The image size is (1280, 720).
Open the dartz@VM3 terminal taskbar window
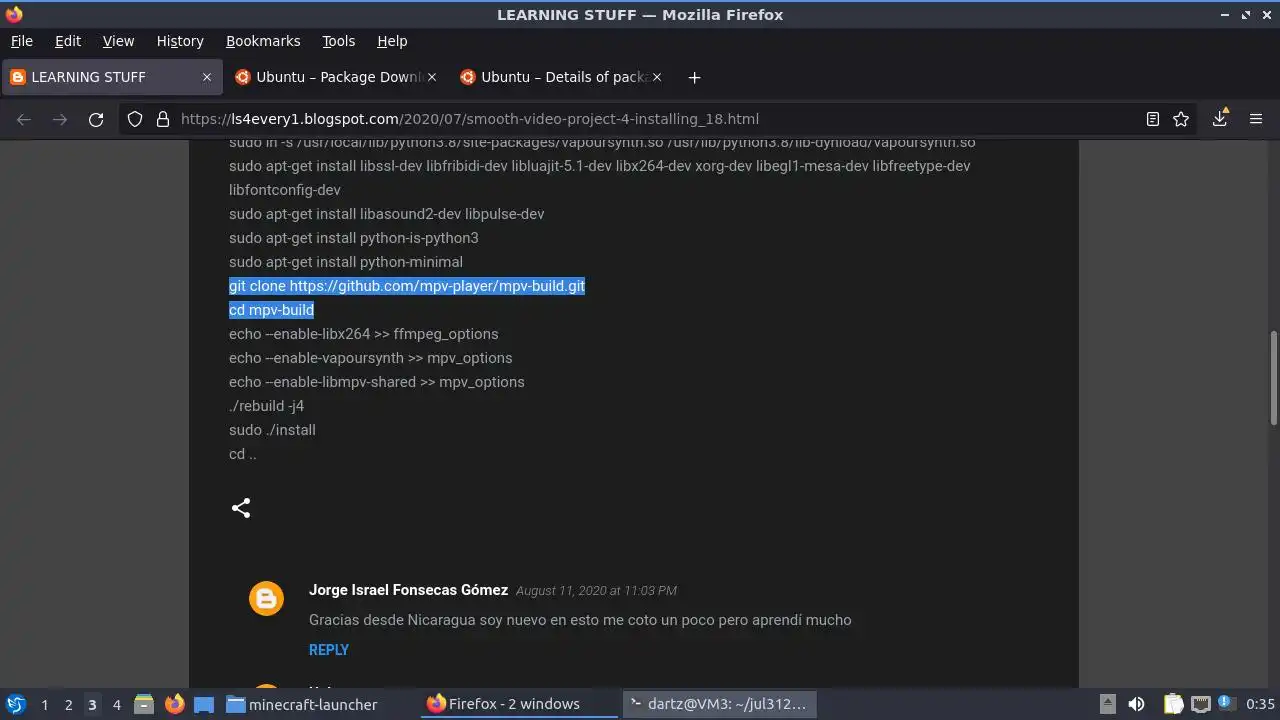(x=719, y=704)
